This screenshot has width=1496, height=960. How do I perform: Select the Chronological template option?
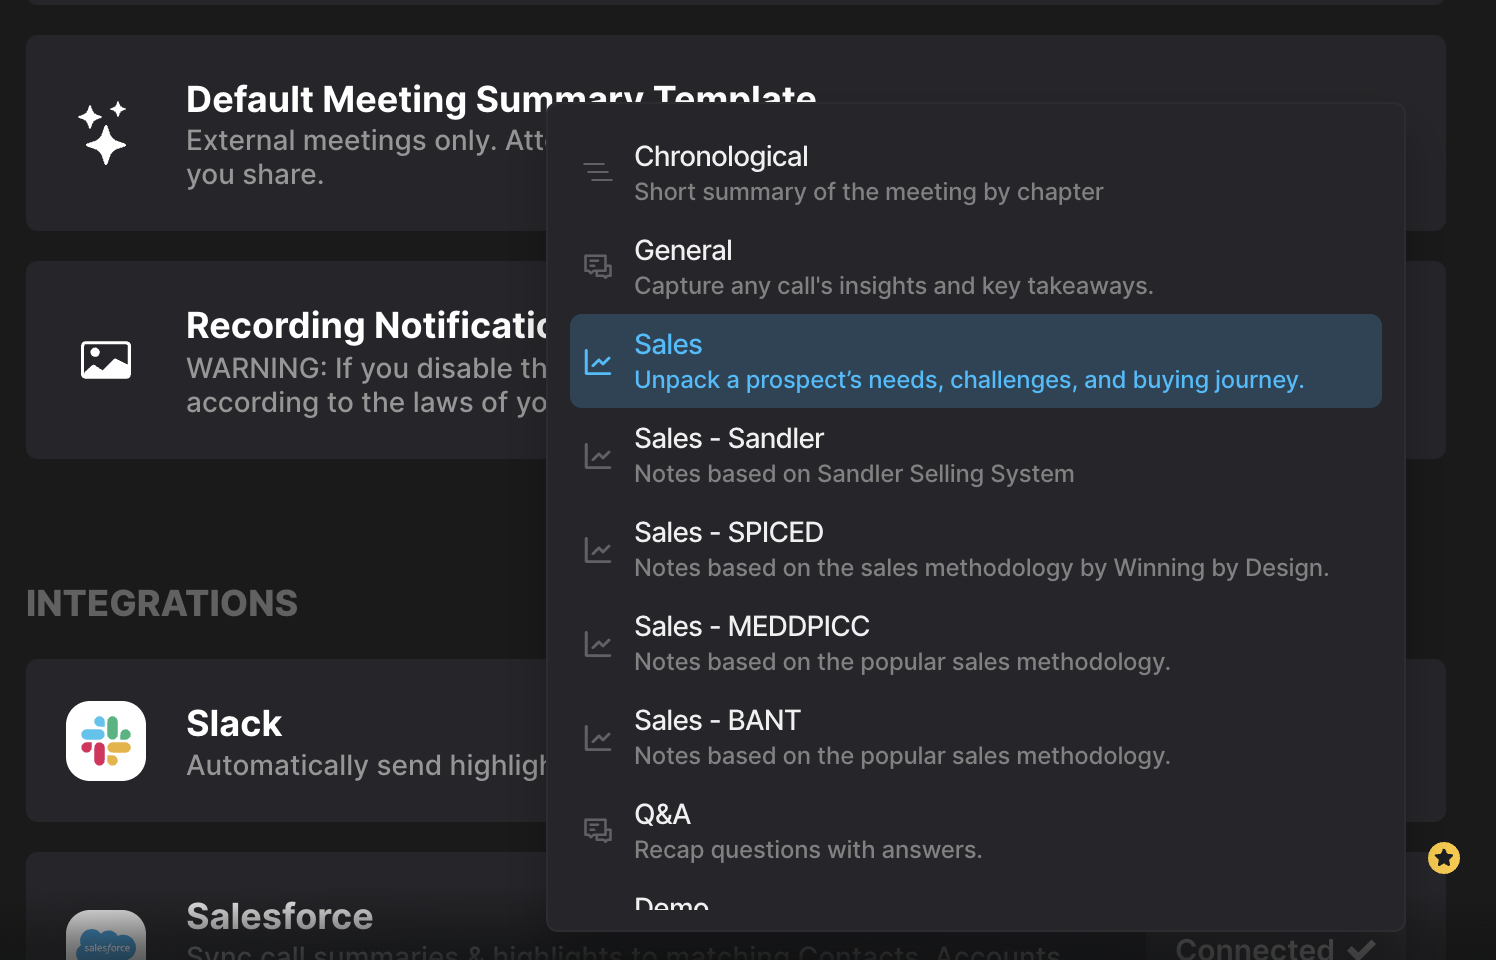(976, 173)
